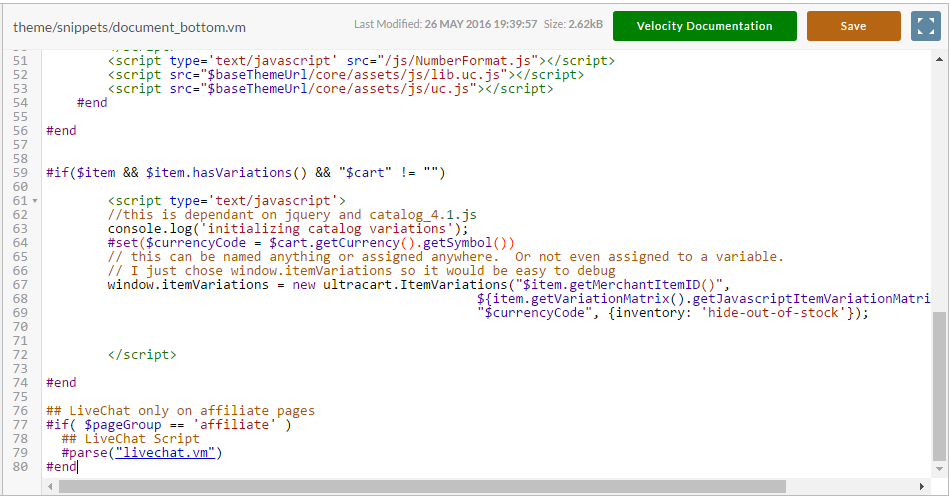Click line number 51 in gutter
Screen dimensions: 950x498
point(20,61)
